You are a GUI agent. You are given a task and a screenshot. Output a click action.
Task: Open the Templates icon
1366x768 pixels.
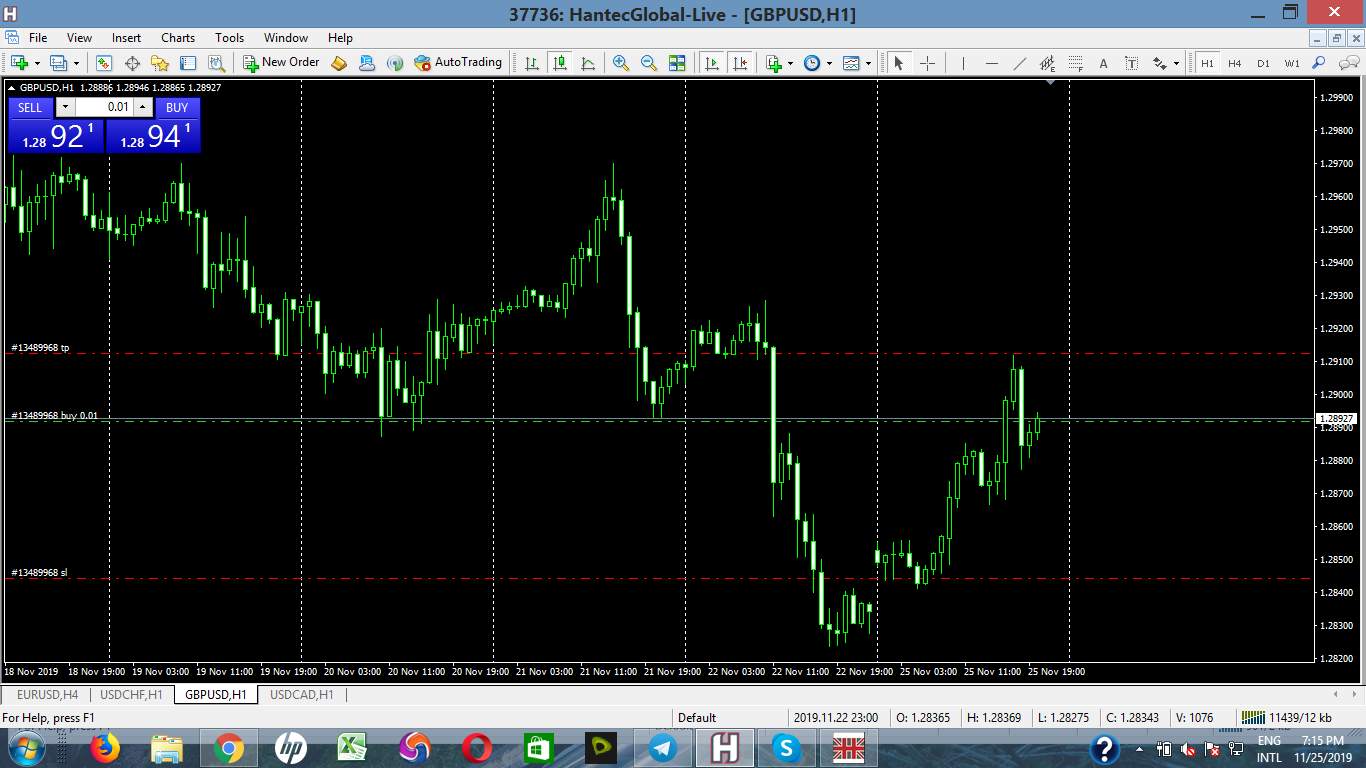point(851,63)
